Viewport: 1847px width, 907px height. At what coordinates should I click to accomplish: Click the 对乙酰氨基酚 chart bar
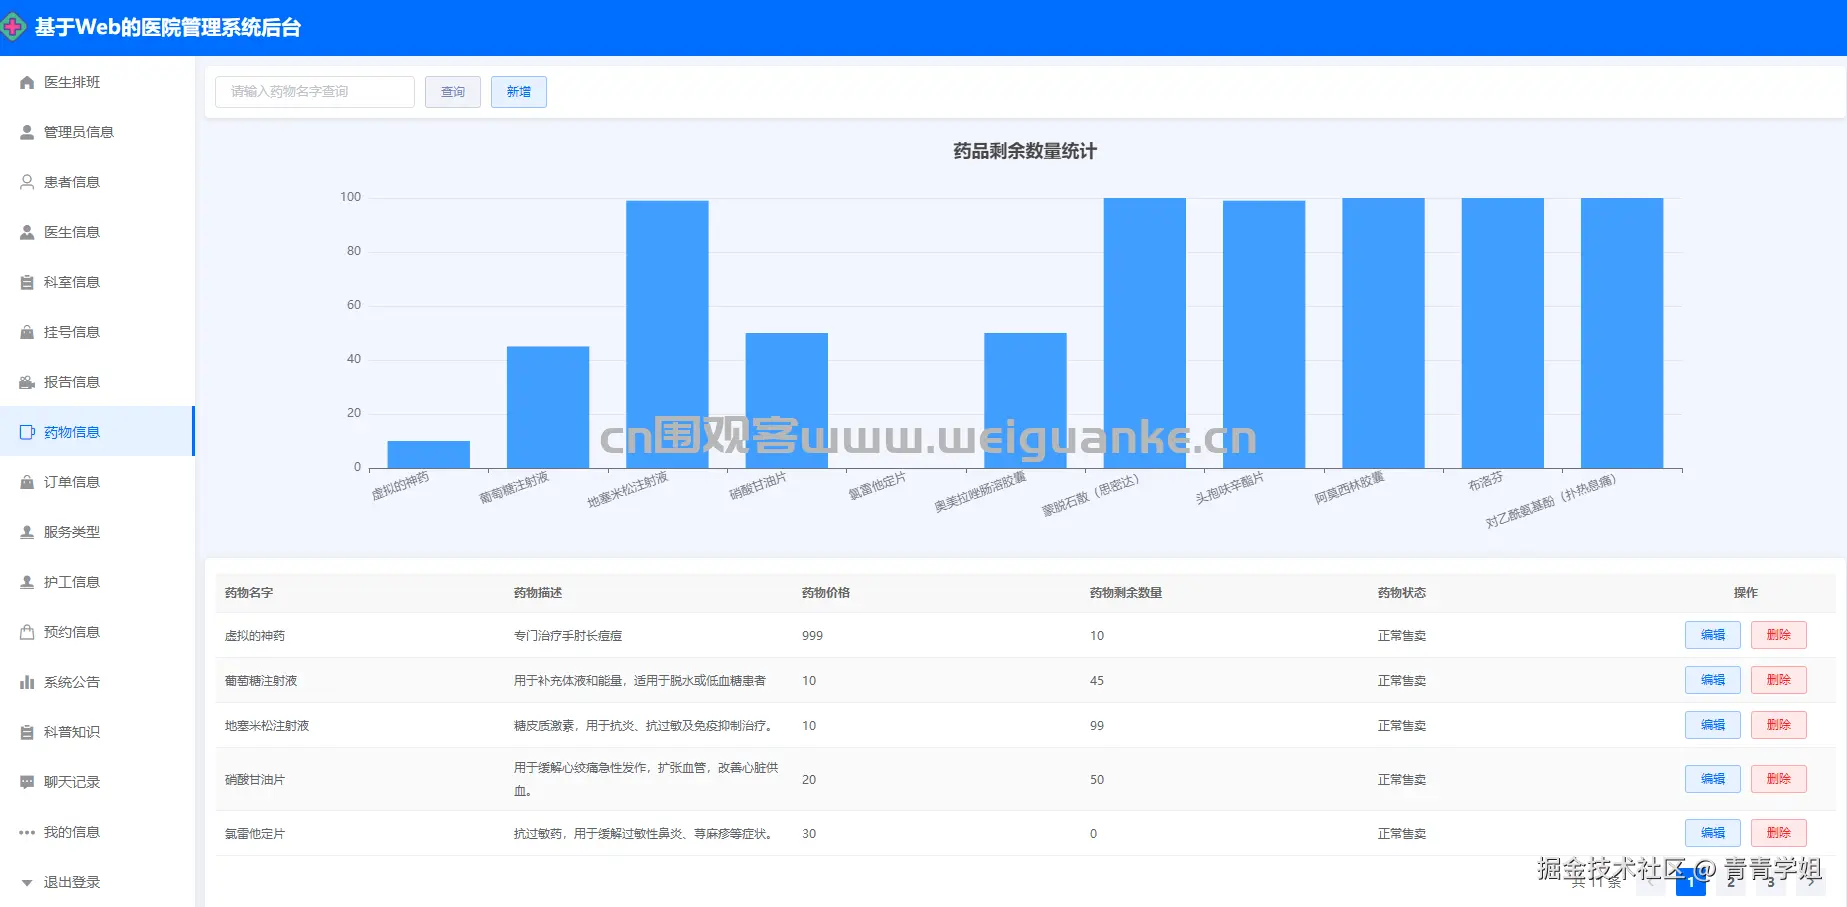pyautogui.click(x=1622, y=333)
